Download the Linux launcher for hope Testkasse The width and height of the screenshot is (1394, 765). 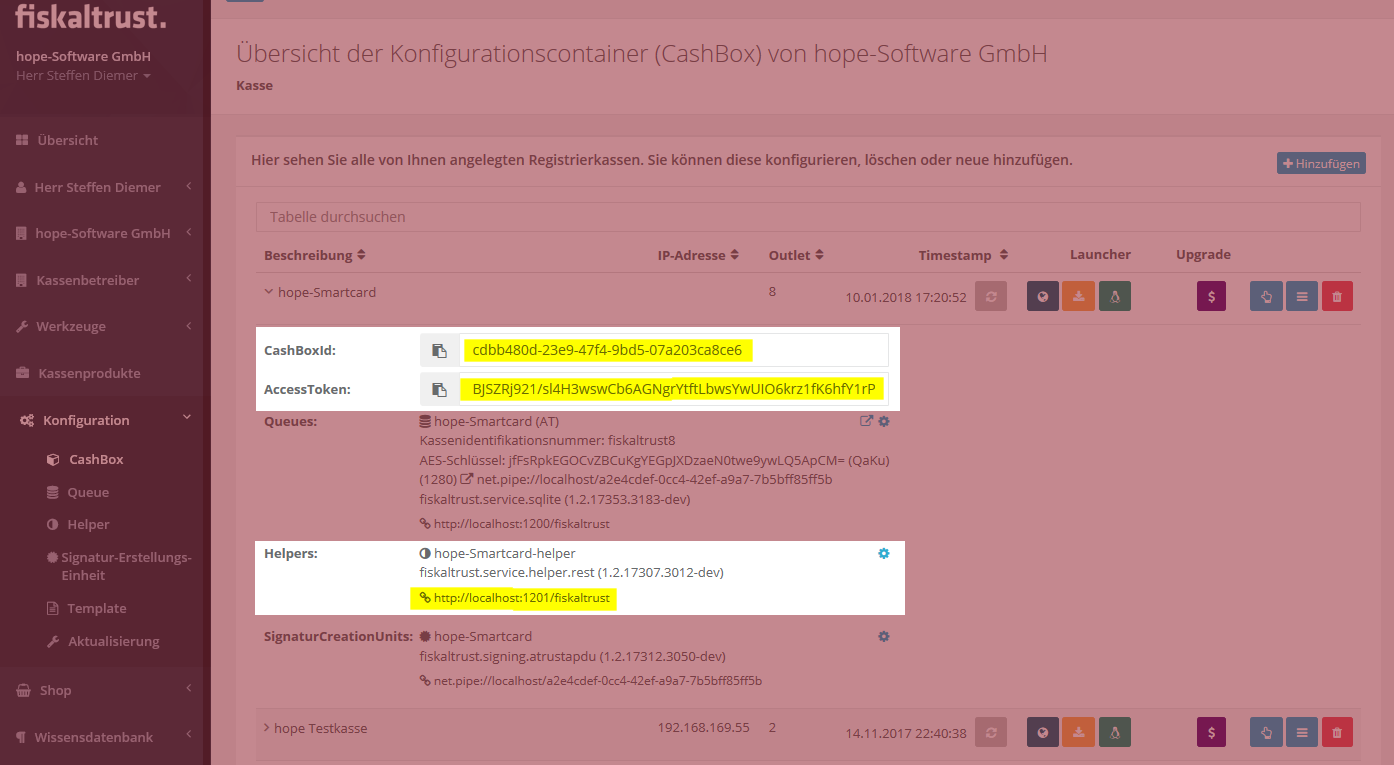coord(1114,733)
